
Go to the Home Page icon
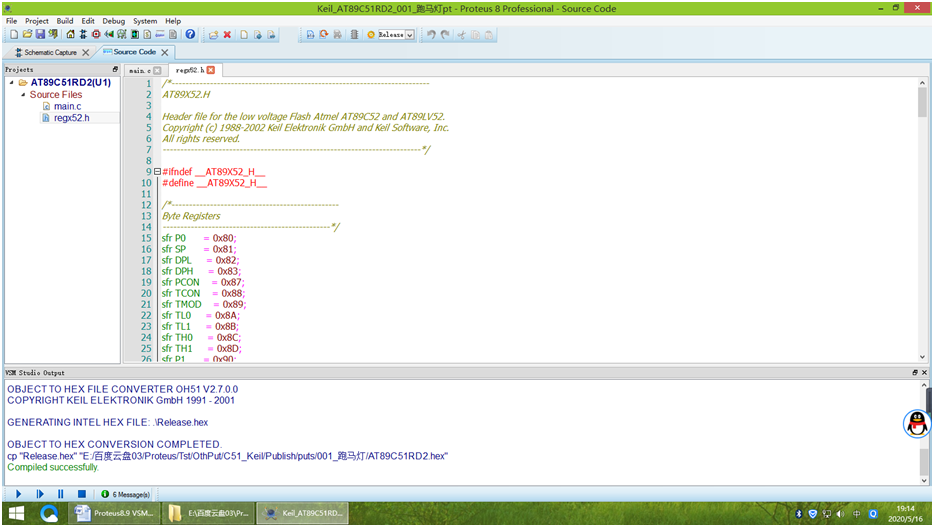(70, 35)
